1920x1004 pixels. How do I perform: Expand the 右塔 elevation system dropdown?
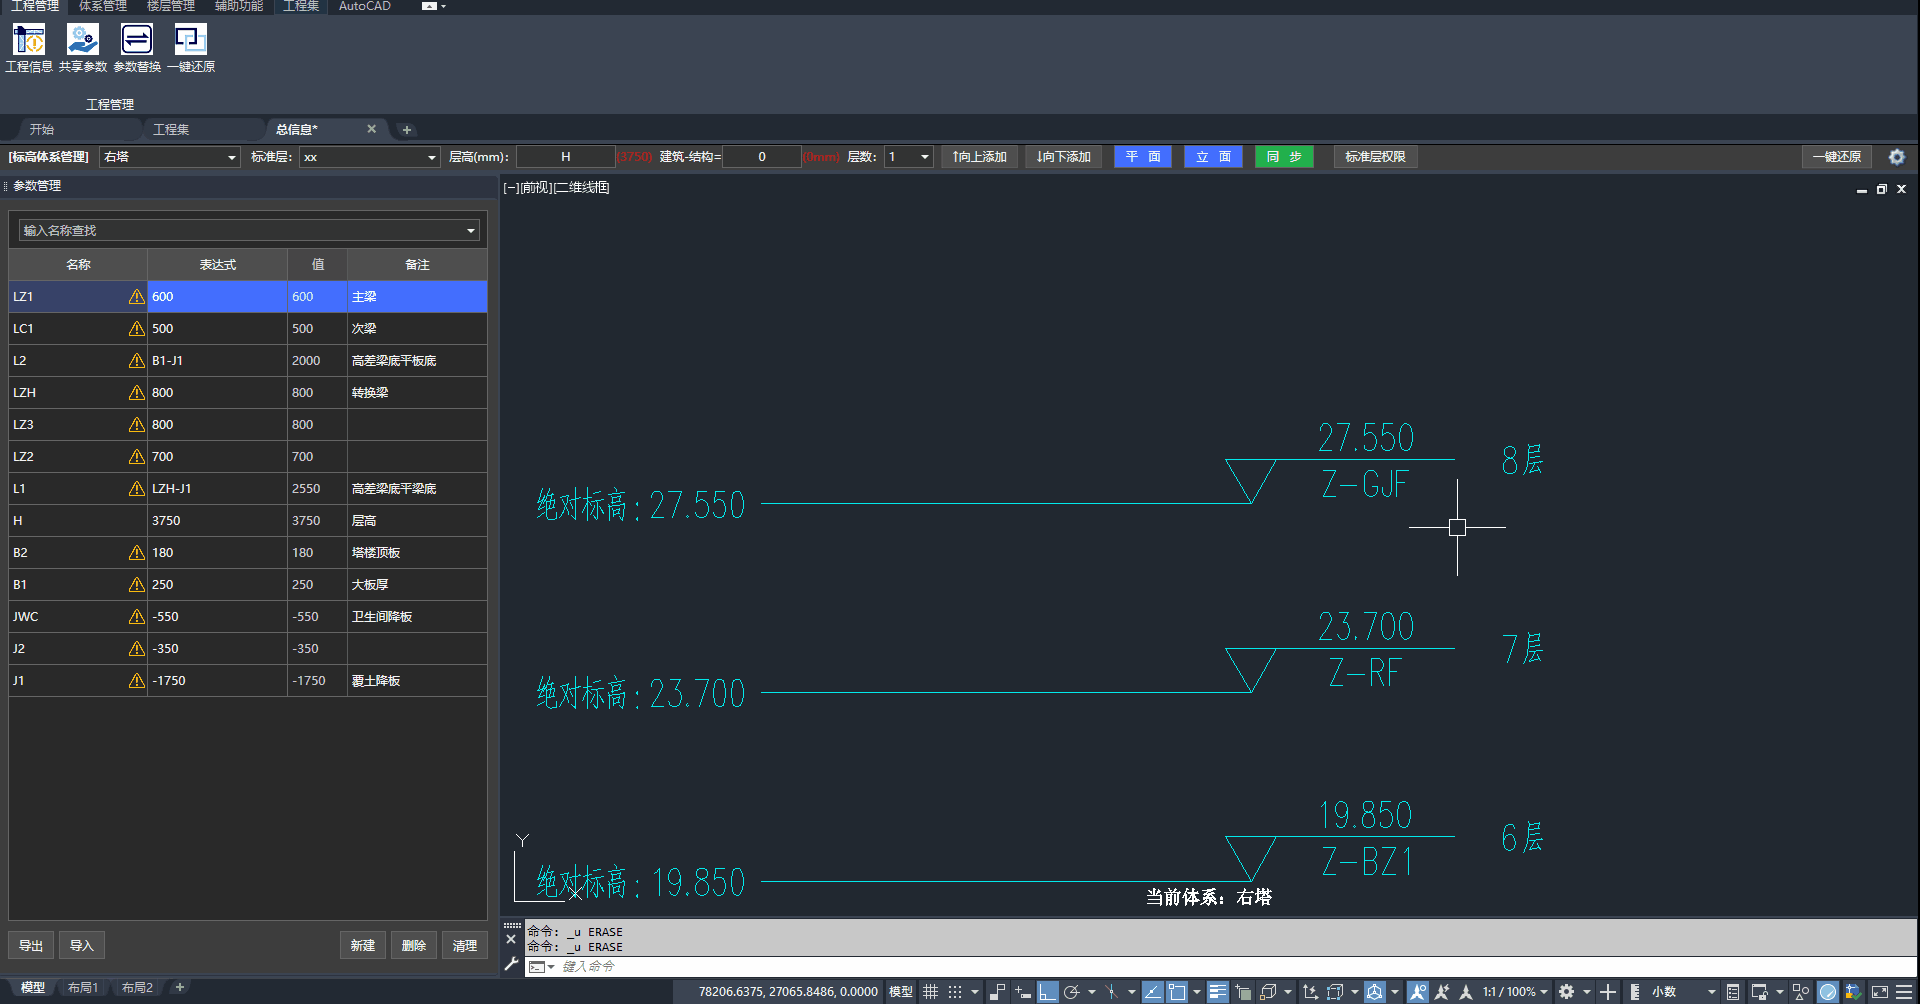(232, 157)
